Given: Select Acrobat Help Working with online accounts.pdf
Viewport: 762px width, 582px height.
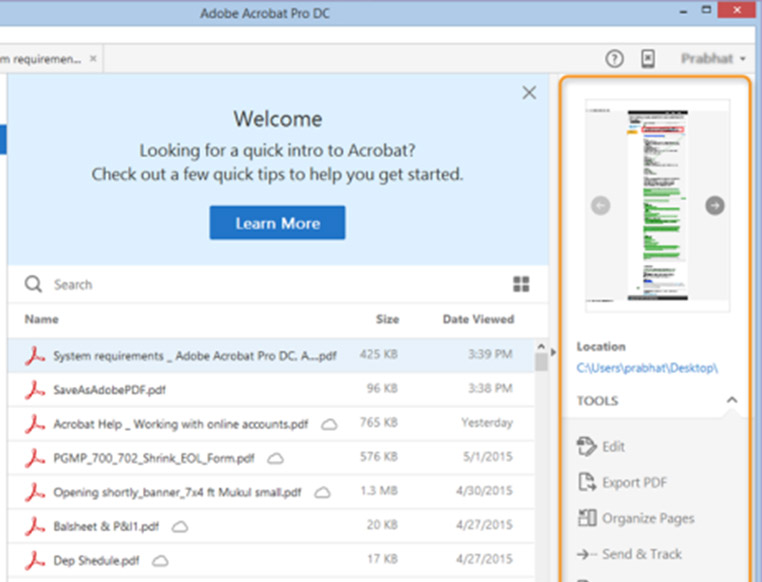Looking at the screenshot, I should point(271,424).
